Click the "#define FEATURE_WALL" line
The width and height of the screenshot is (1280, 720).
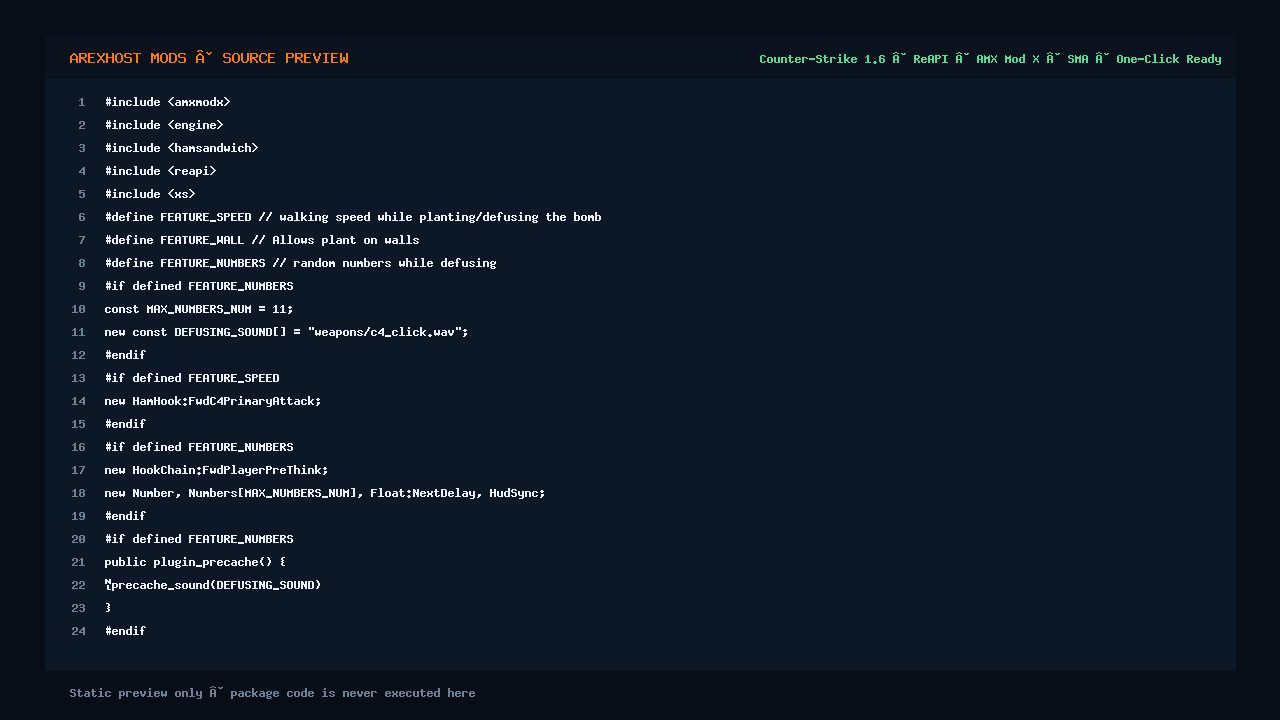click(x=262, y=240)
